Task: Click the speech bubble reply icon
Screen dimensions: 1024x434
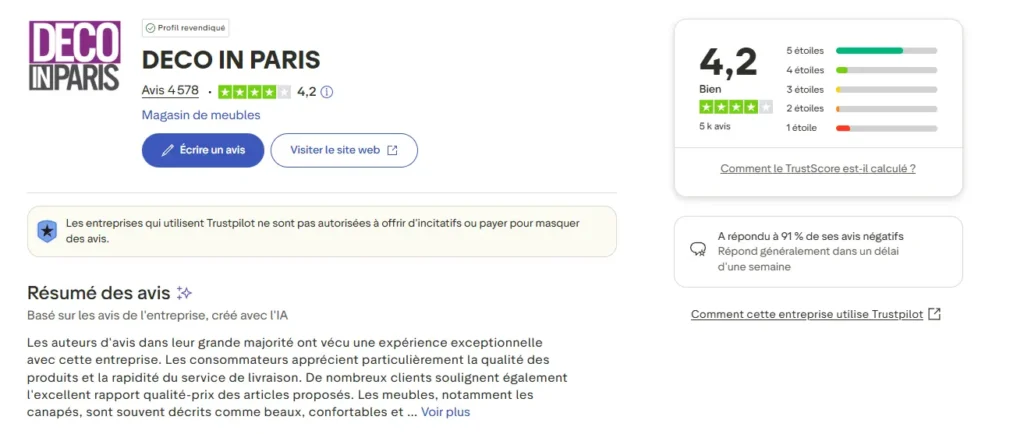Action: (698, 251)
